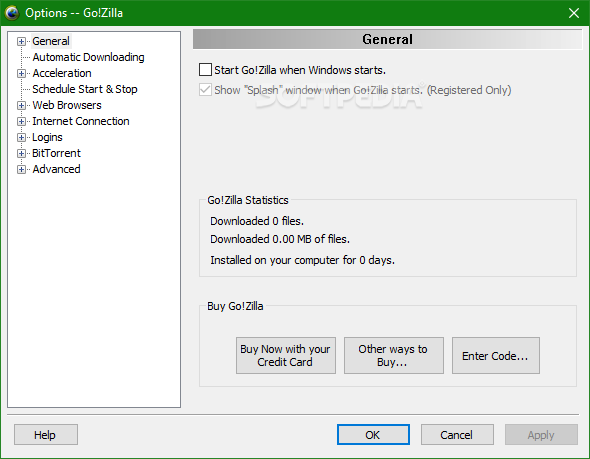Enable Start Go!Zilla when Windows starts checkbox
This screenshot has height=459, width=590.
[205, 70]
